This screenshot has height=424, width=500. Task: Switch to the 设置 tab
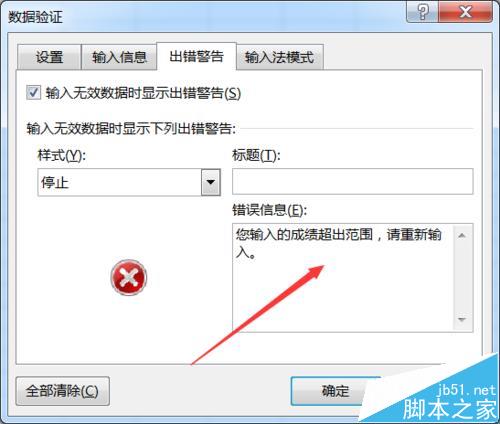pos(49,57)
